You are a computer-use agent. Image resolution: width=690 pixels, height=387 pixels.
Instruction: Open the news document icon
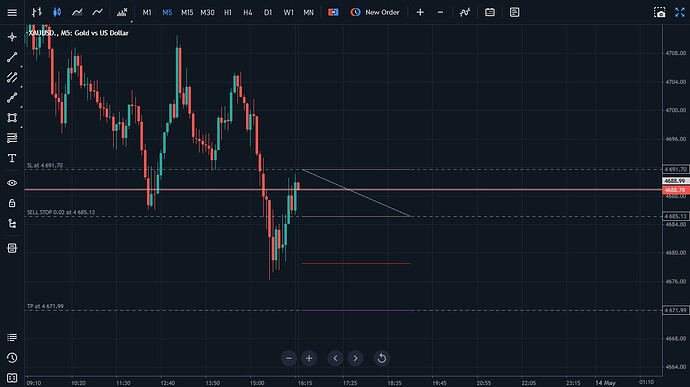(x=514, y=12)
